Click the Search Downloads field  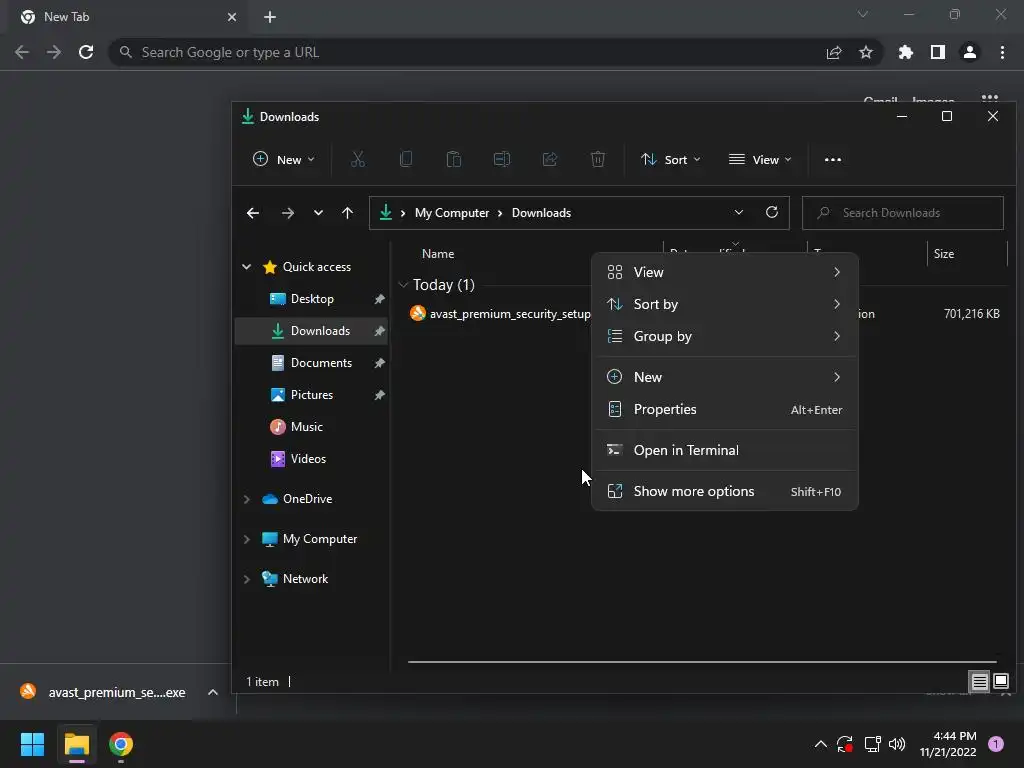903,213
